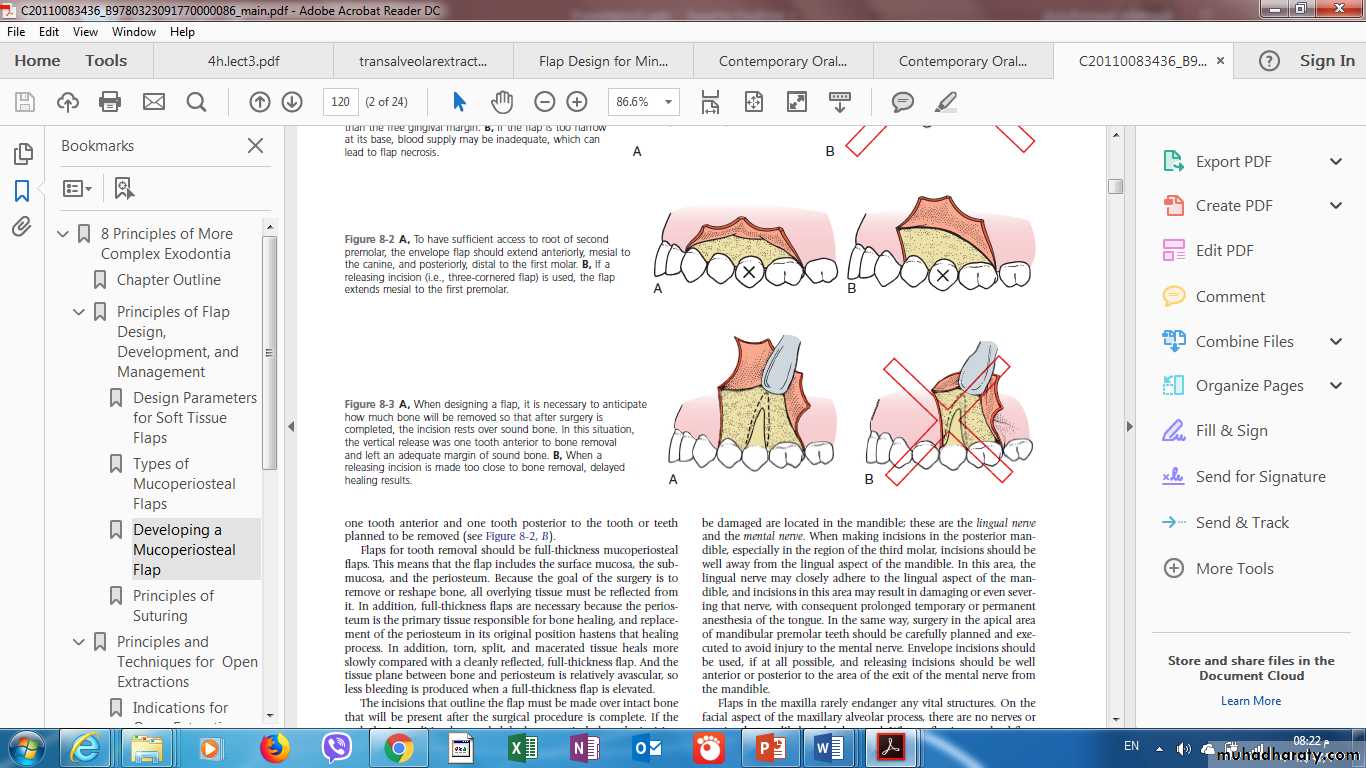Image resolution: width=1366 pixels, height=768 pixels.
Task: Select the Highlight text pen tool
Action: [x=945, y=102]
